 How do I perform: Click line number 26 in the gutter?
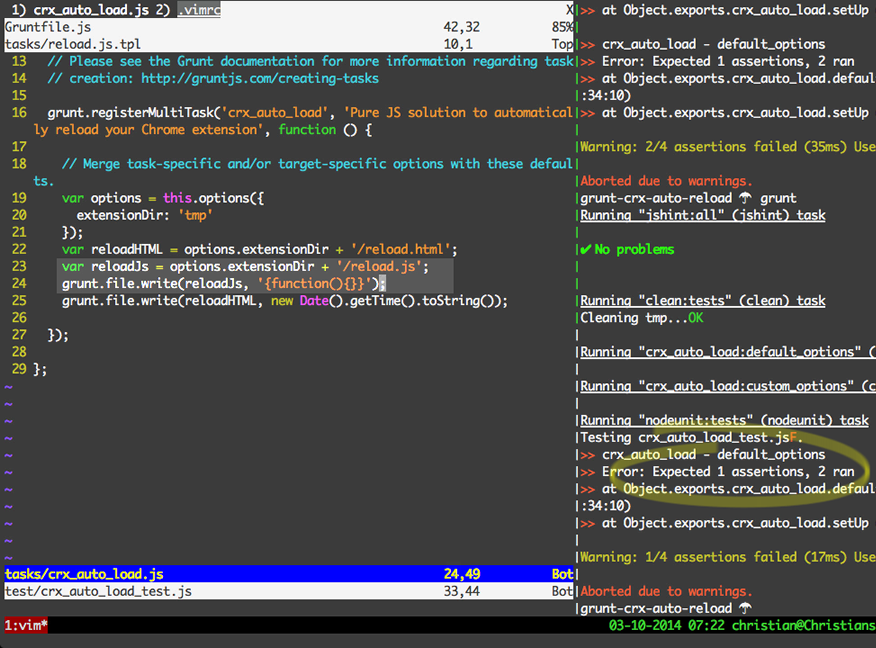[x=19, y=317]
